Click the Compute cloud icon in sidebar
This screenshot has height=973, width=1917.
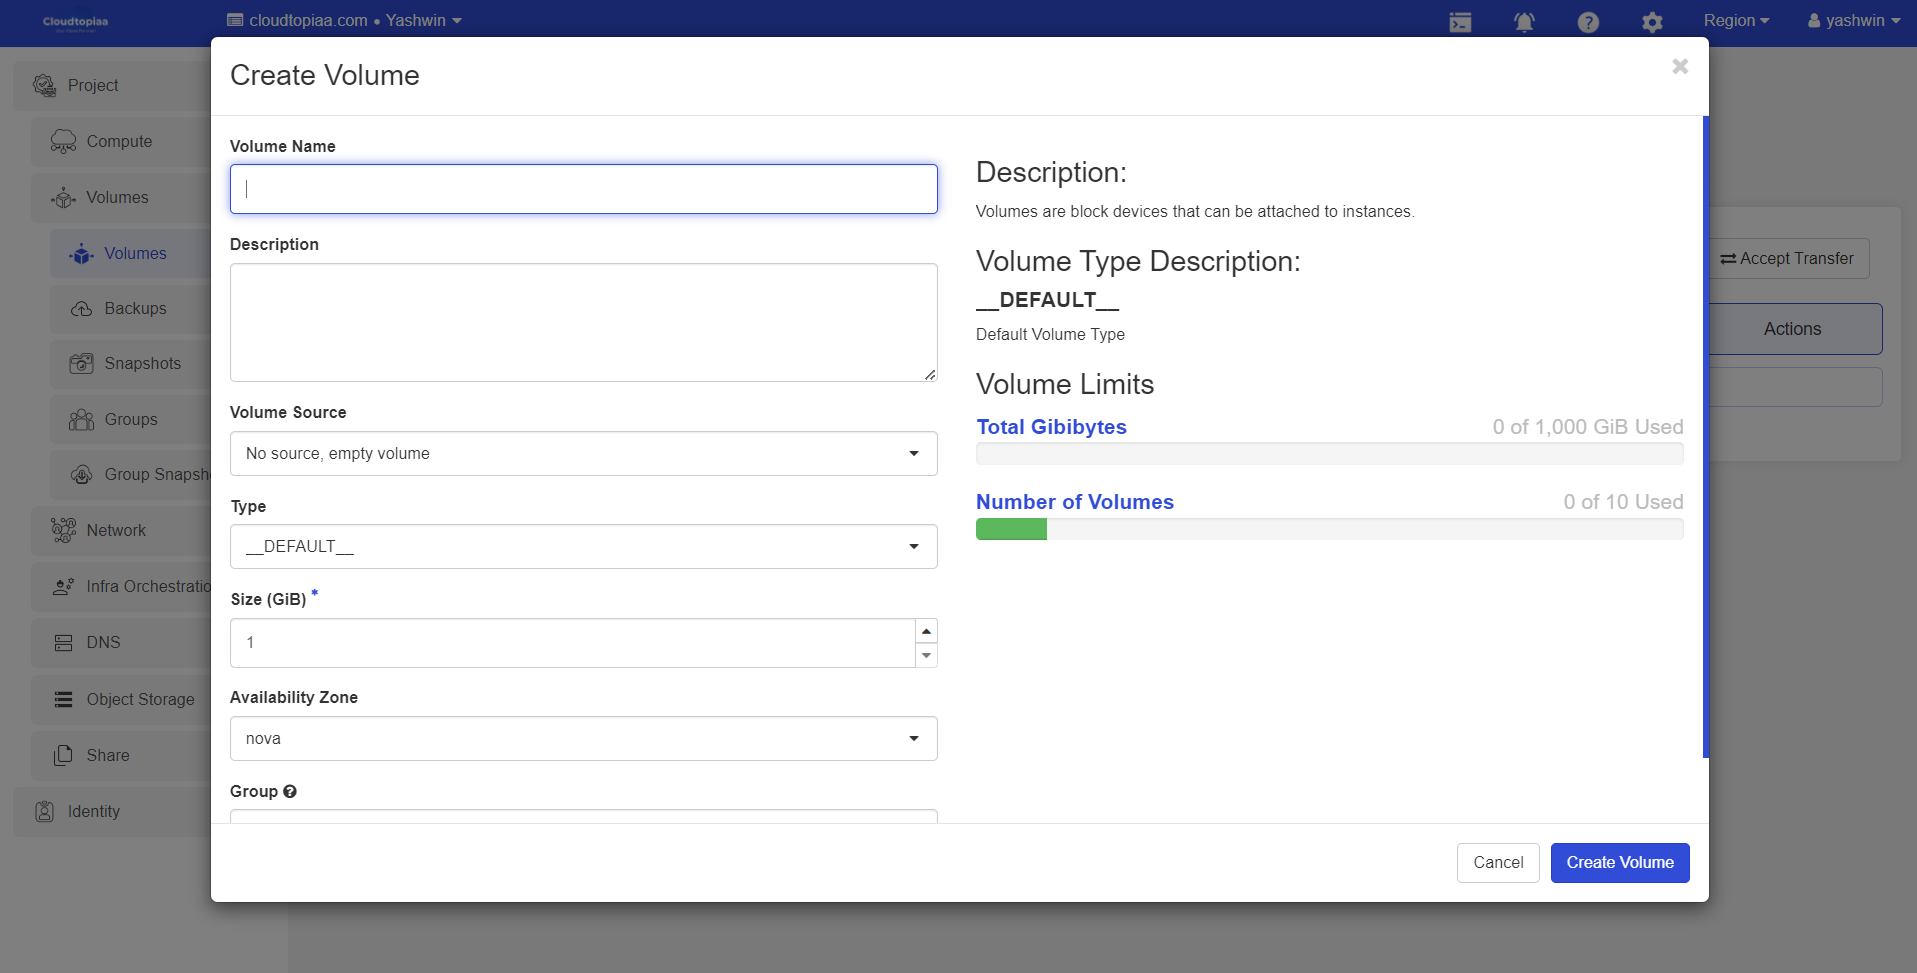63,142
